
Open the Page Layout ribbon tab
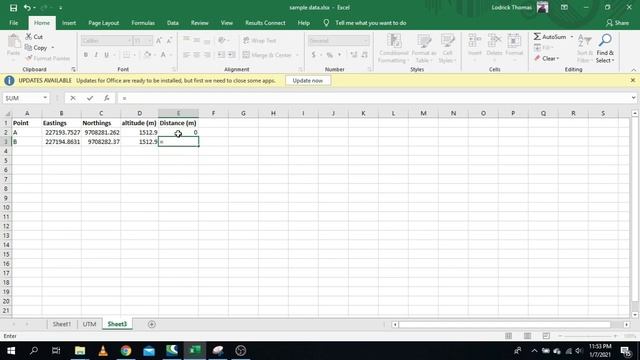(103, 23)
